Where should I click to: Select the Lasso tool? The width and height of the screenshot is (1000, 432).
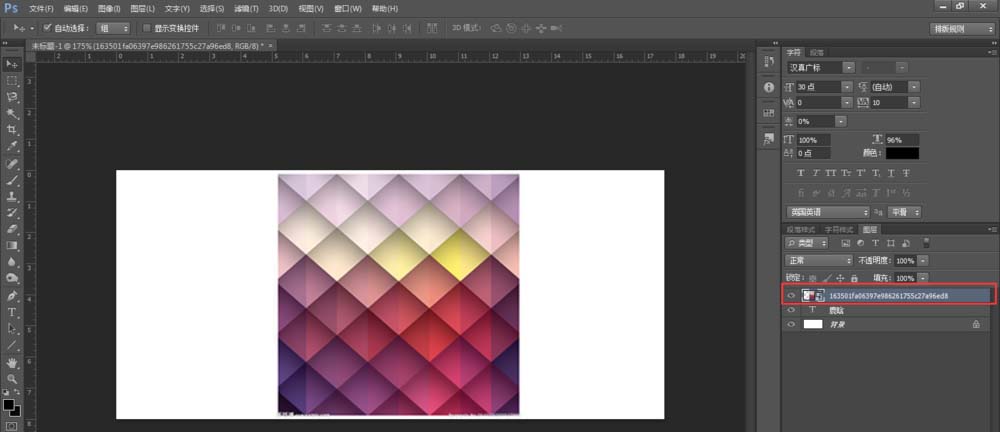pyautogui.click(x=12, y=97)
